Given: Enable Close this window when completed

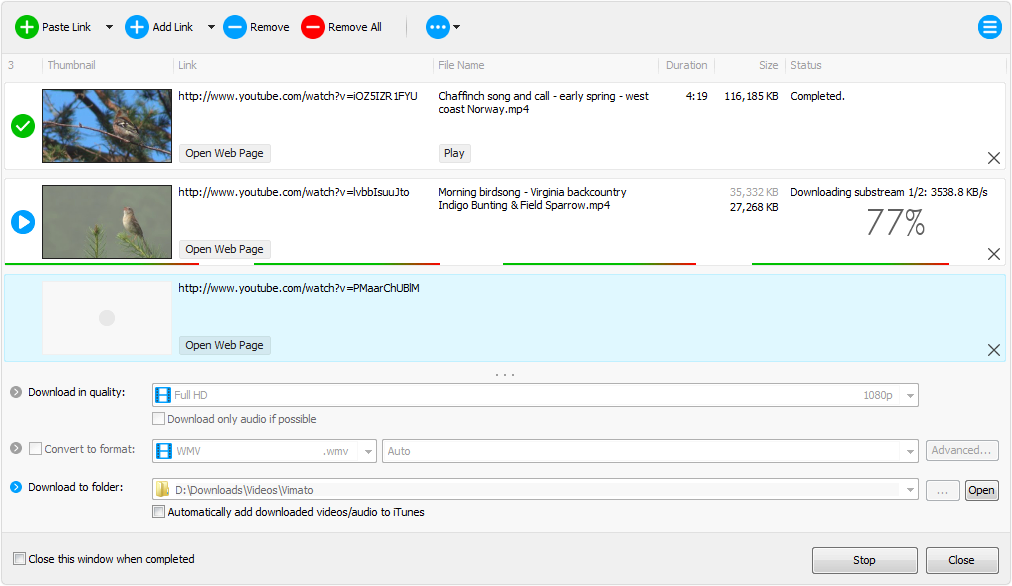Looking at the screenshot, I should click(18, 559).
